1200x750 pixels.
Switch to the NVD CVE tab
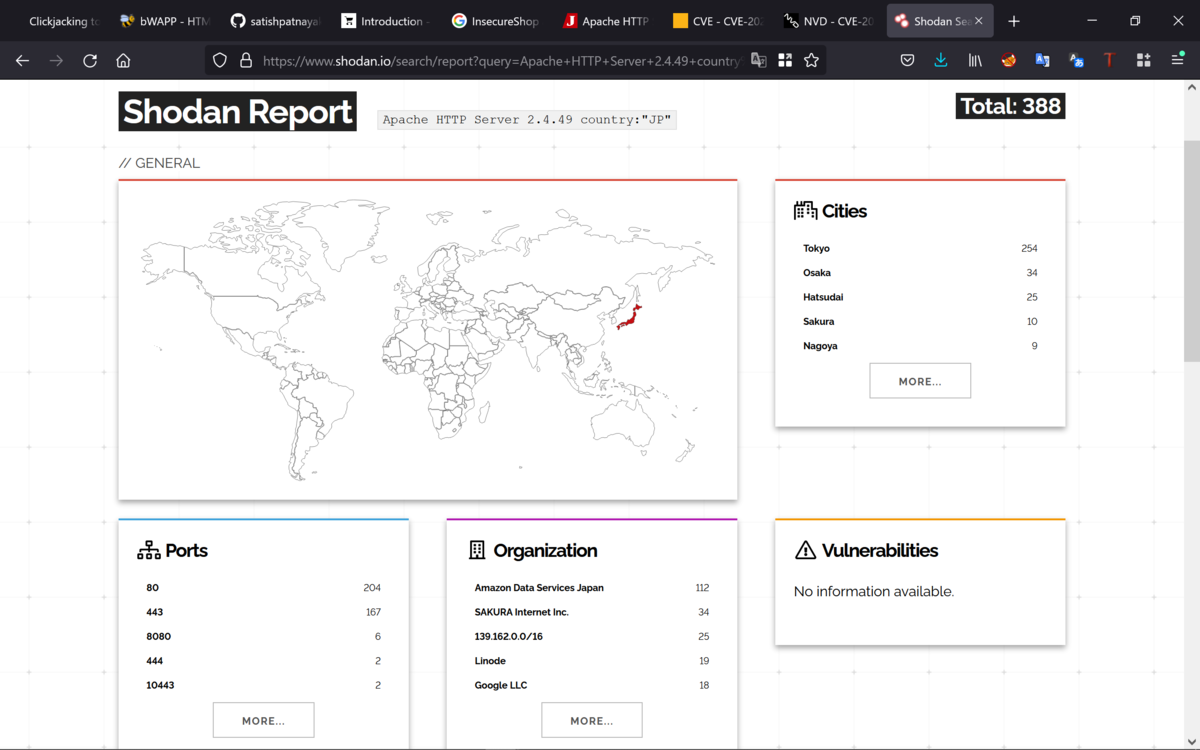pos(828,21)
